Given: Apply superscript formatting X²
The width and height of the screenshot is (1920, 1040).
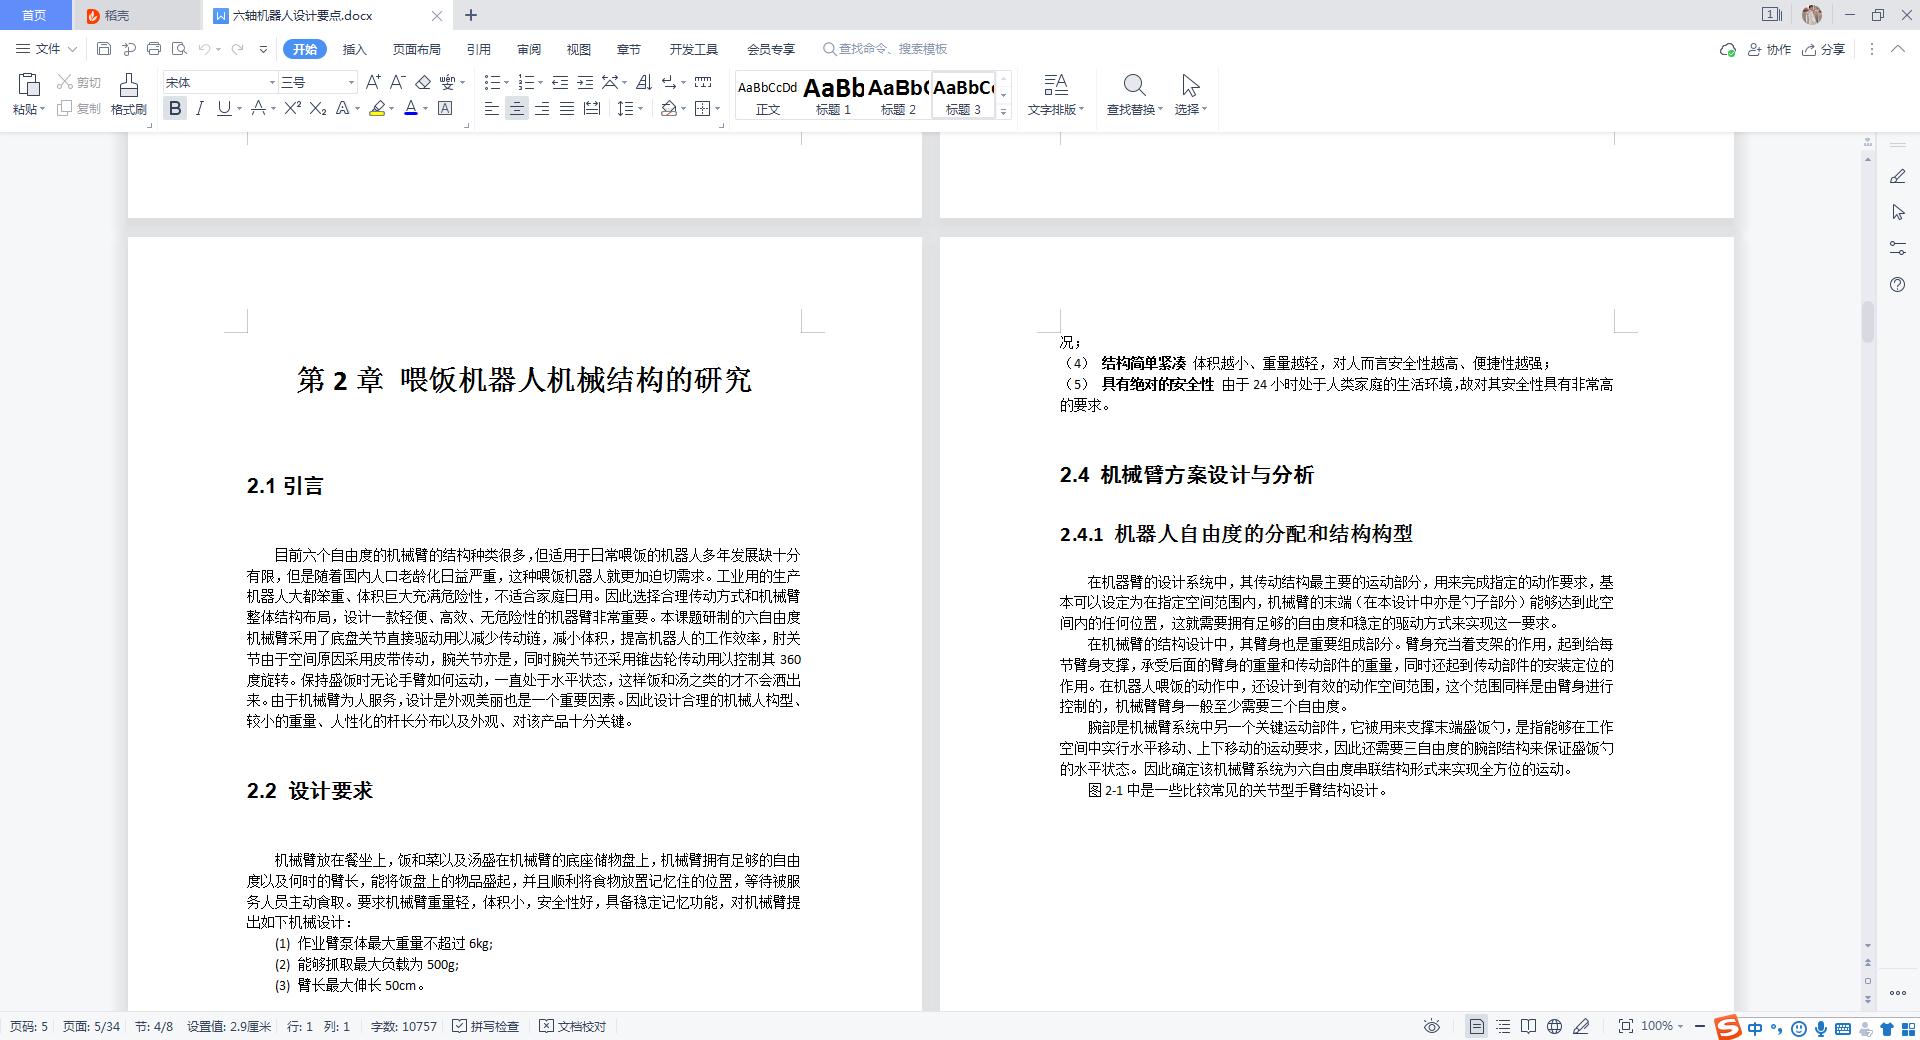Looking at the screenshot, I should [x=291, y=109].
